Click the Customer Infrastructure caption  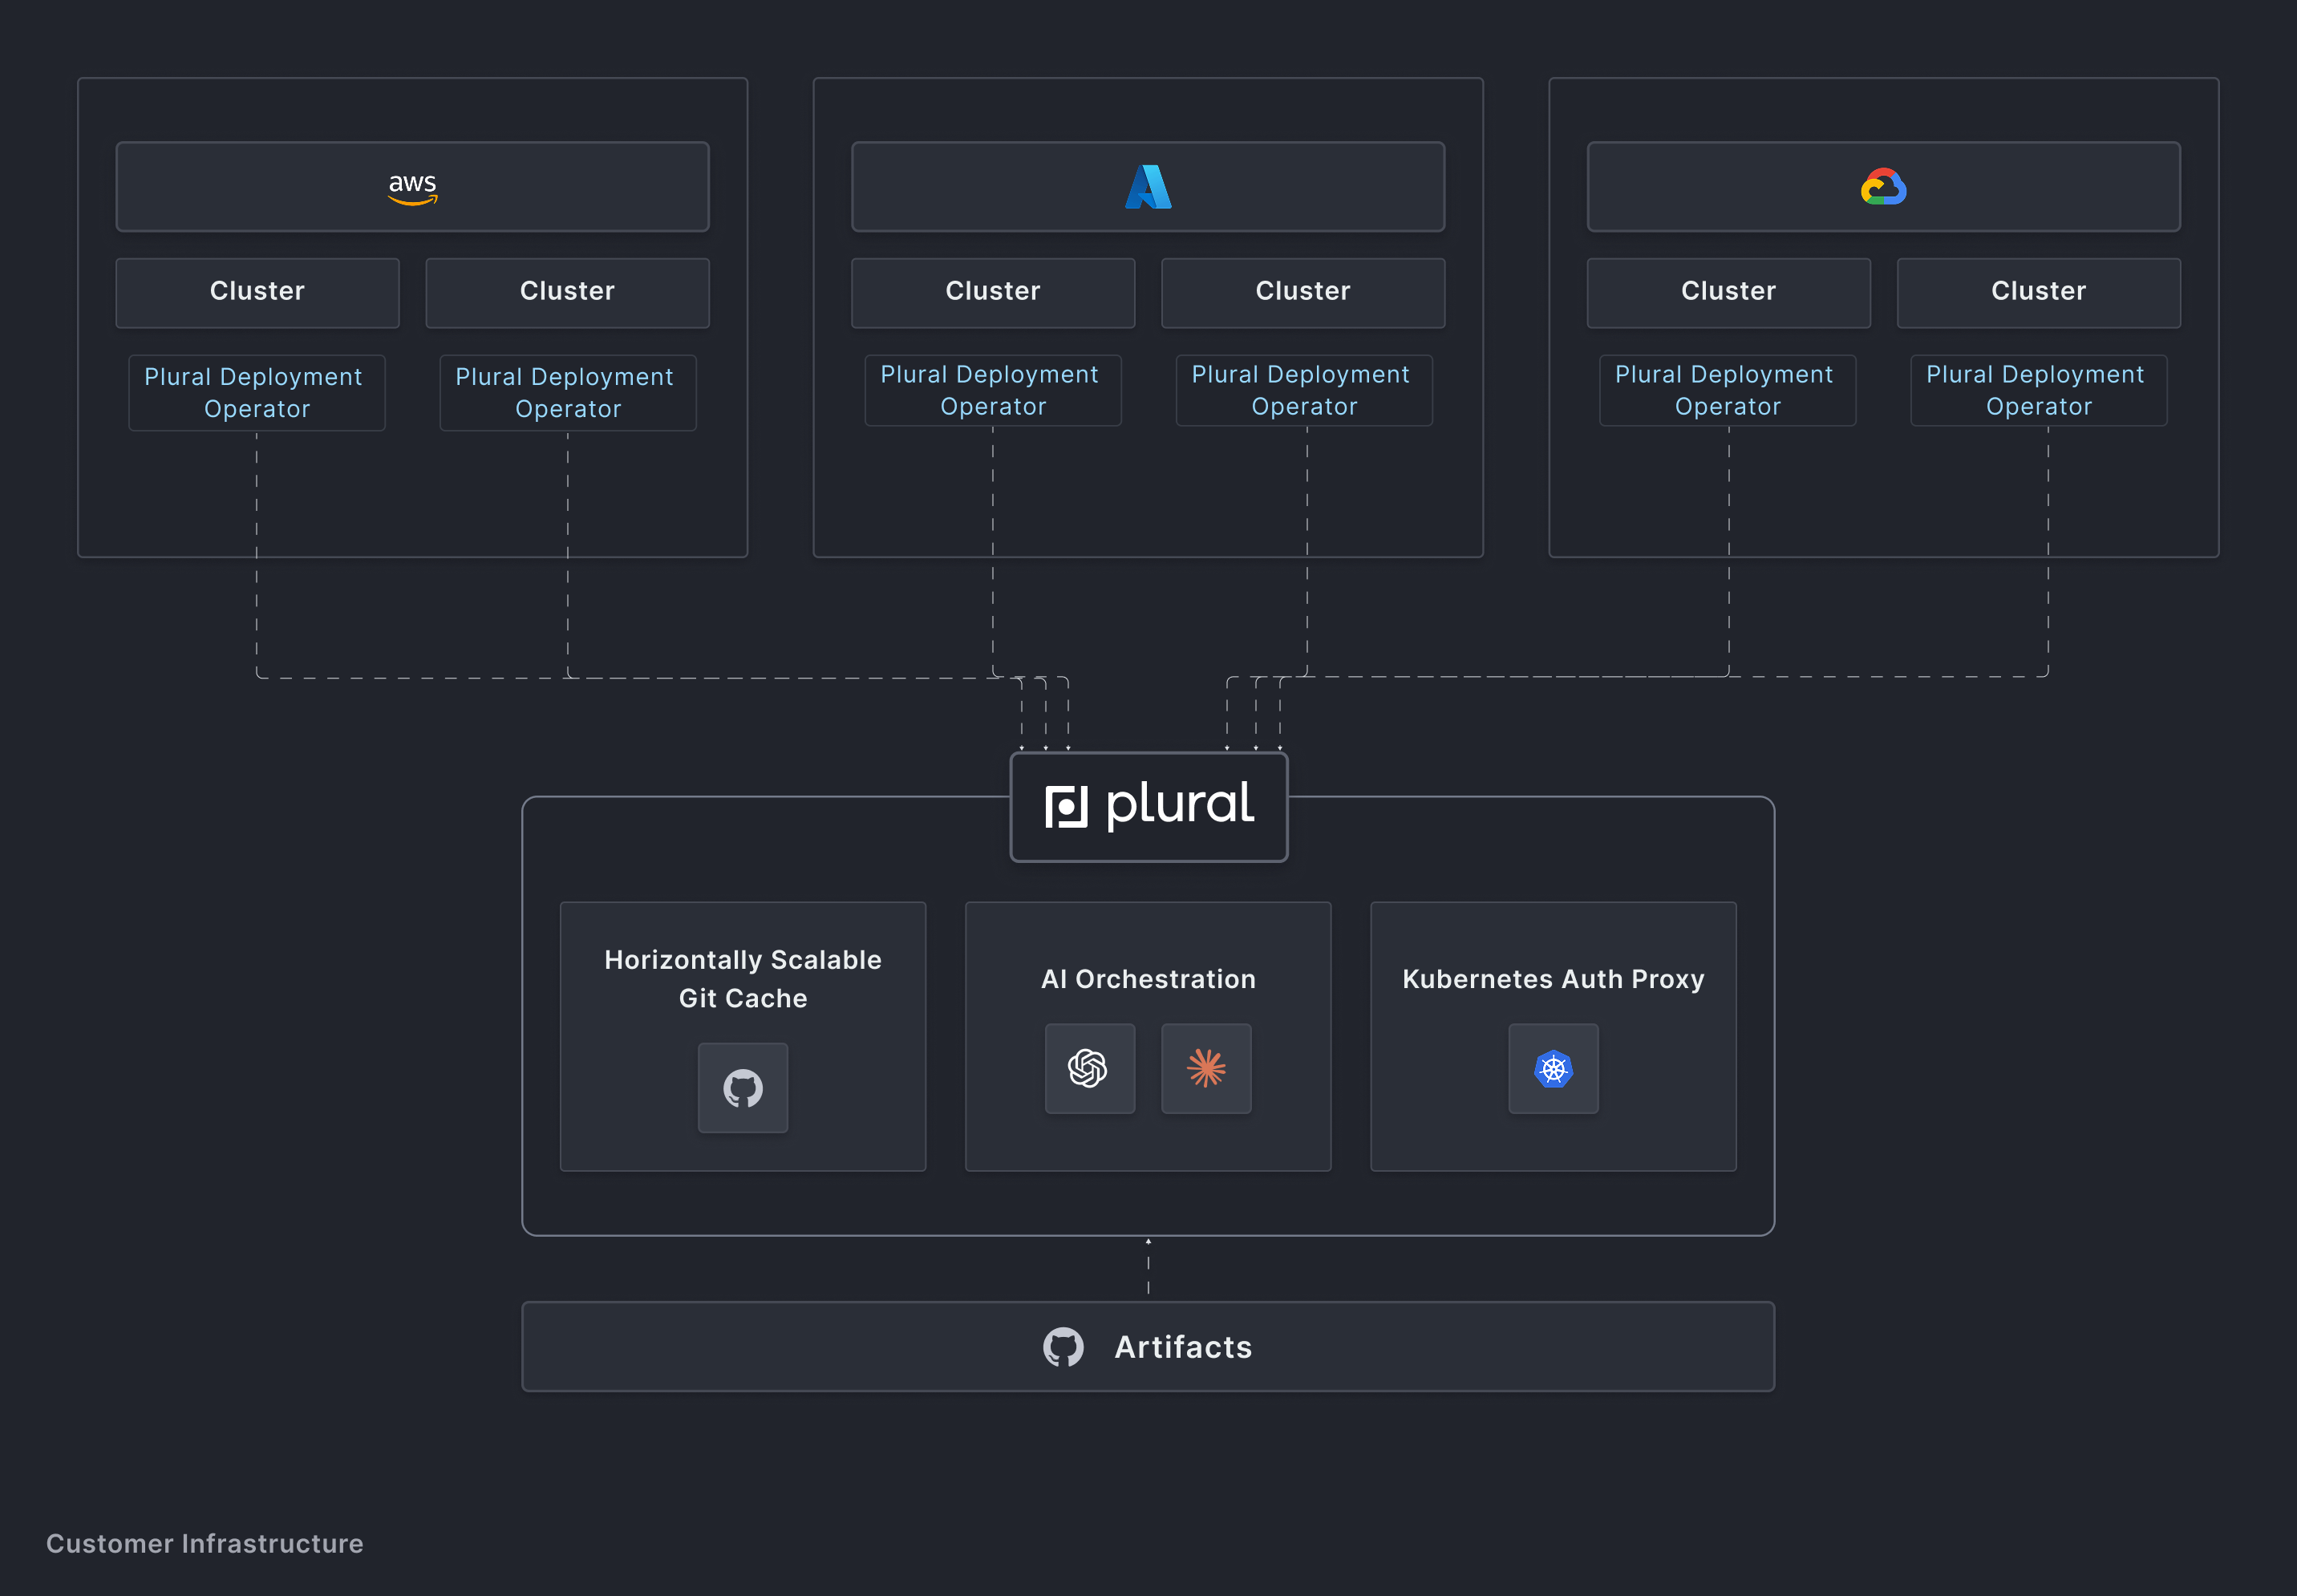[x=205, y=1543]
